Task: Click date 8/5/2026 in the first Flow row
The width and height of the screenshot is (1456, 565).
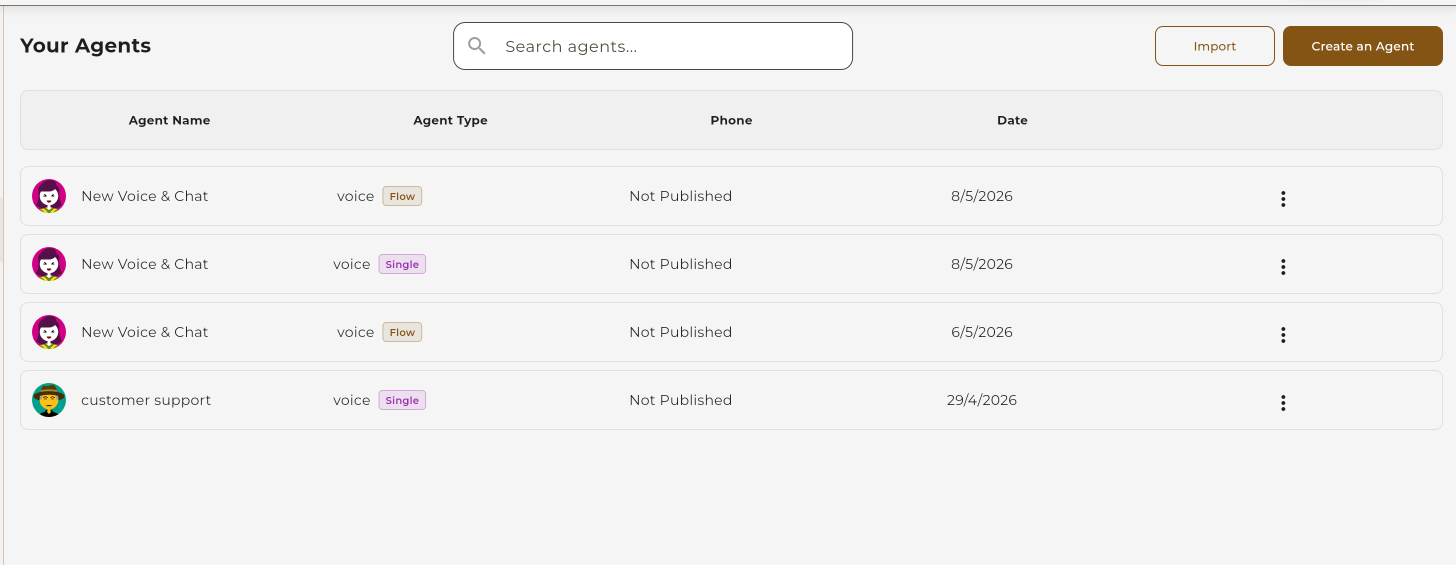Action: pos(982,196)
